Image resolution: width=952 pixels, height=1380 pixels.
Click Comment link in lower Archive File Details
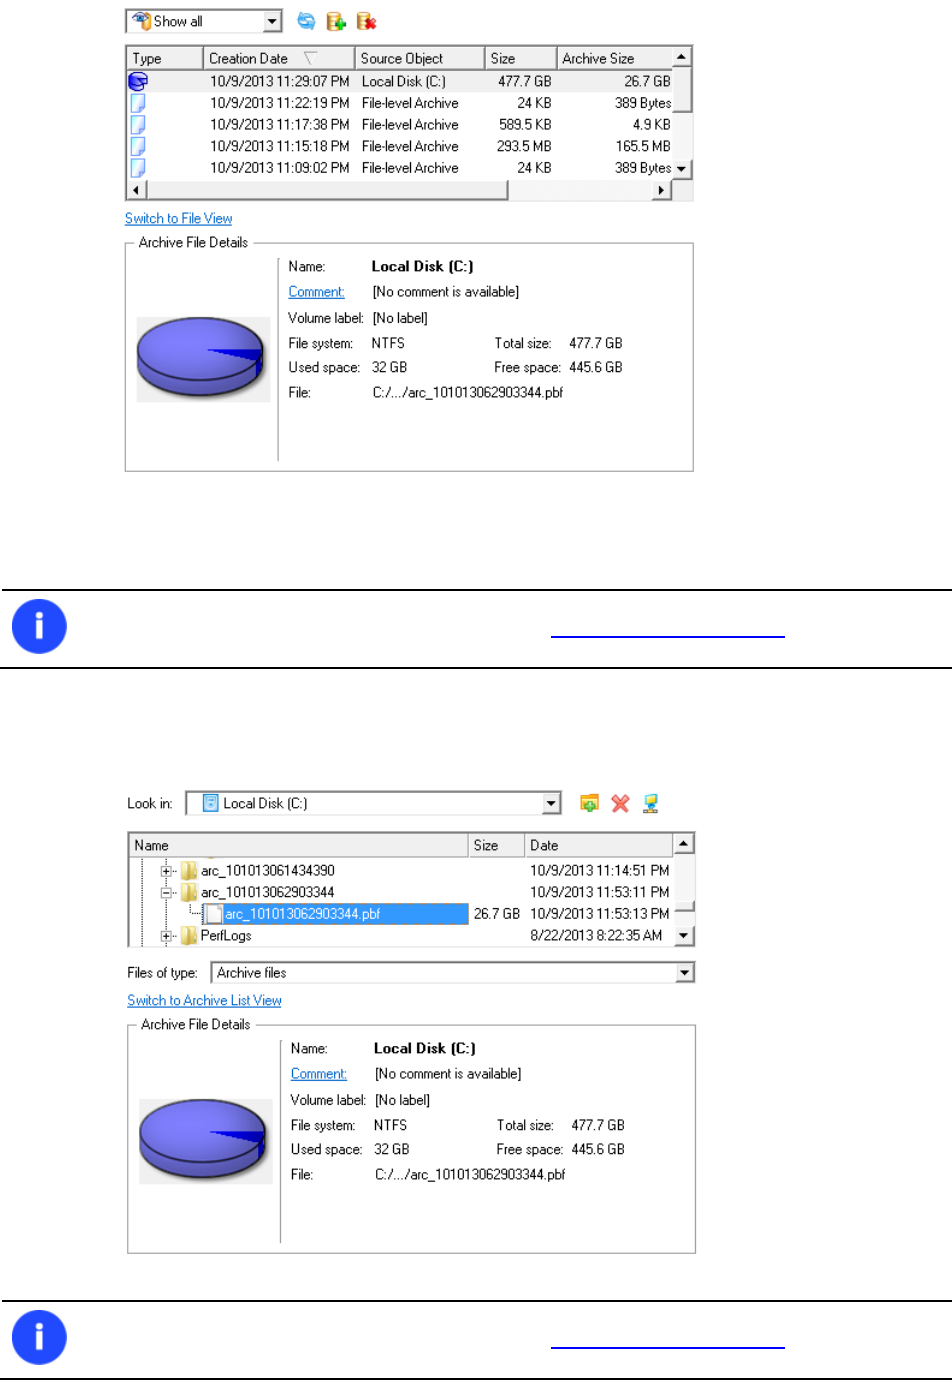[x=318, y=1074]
